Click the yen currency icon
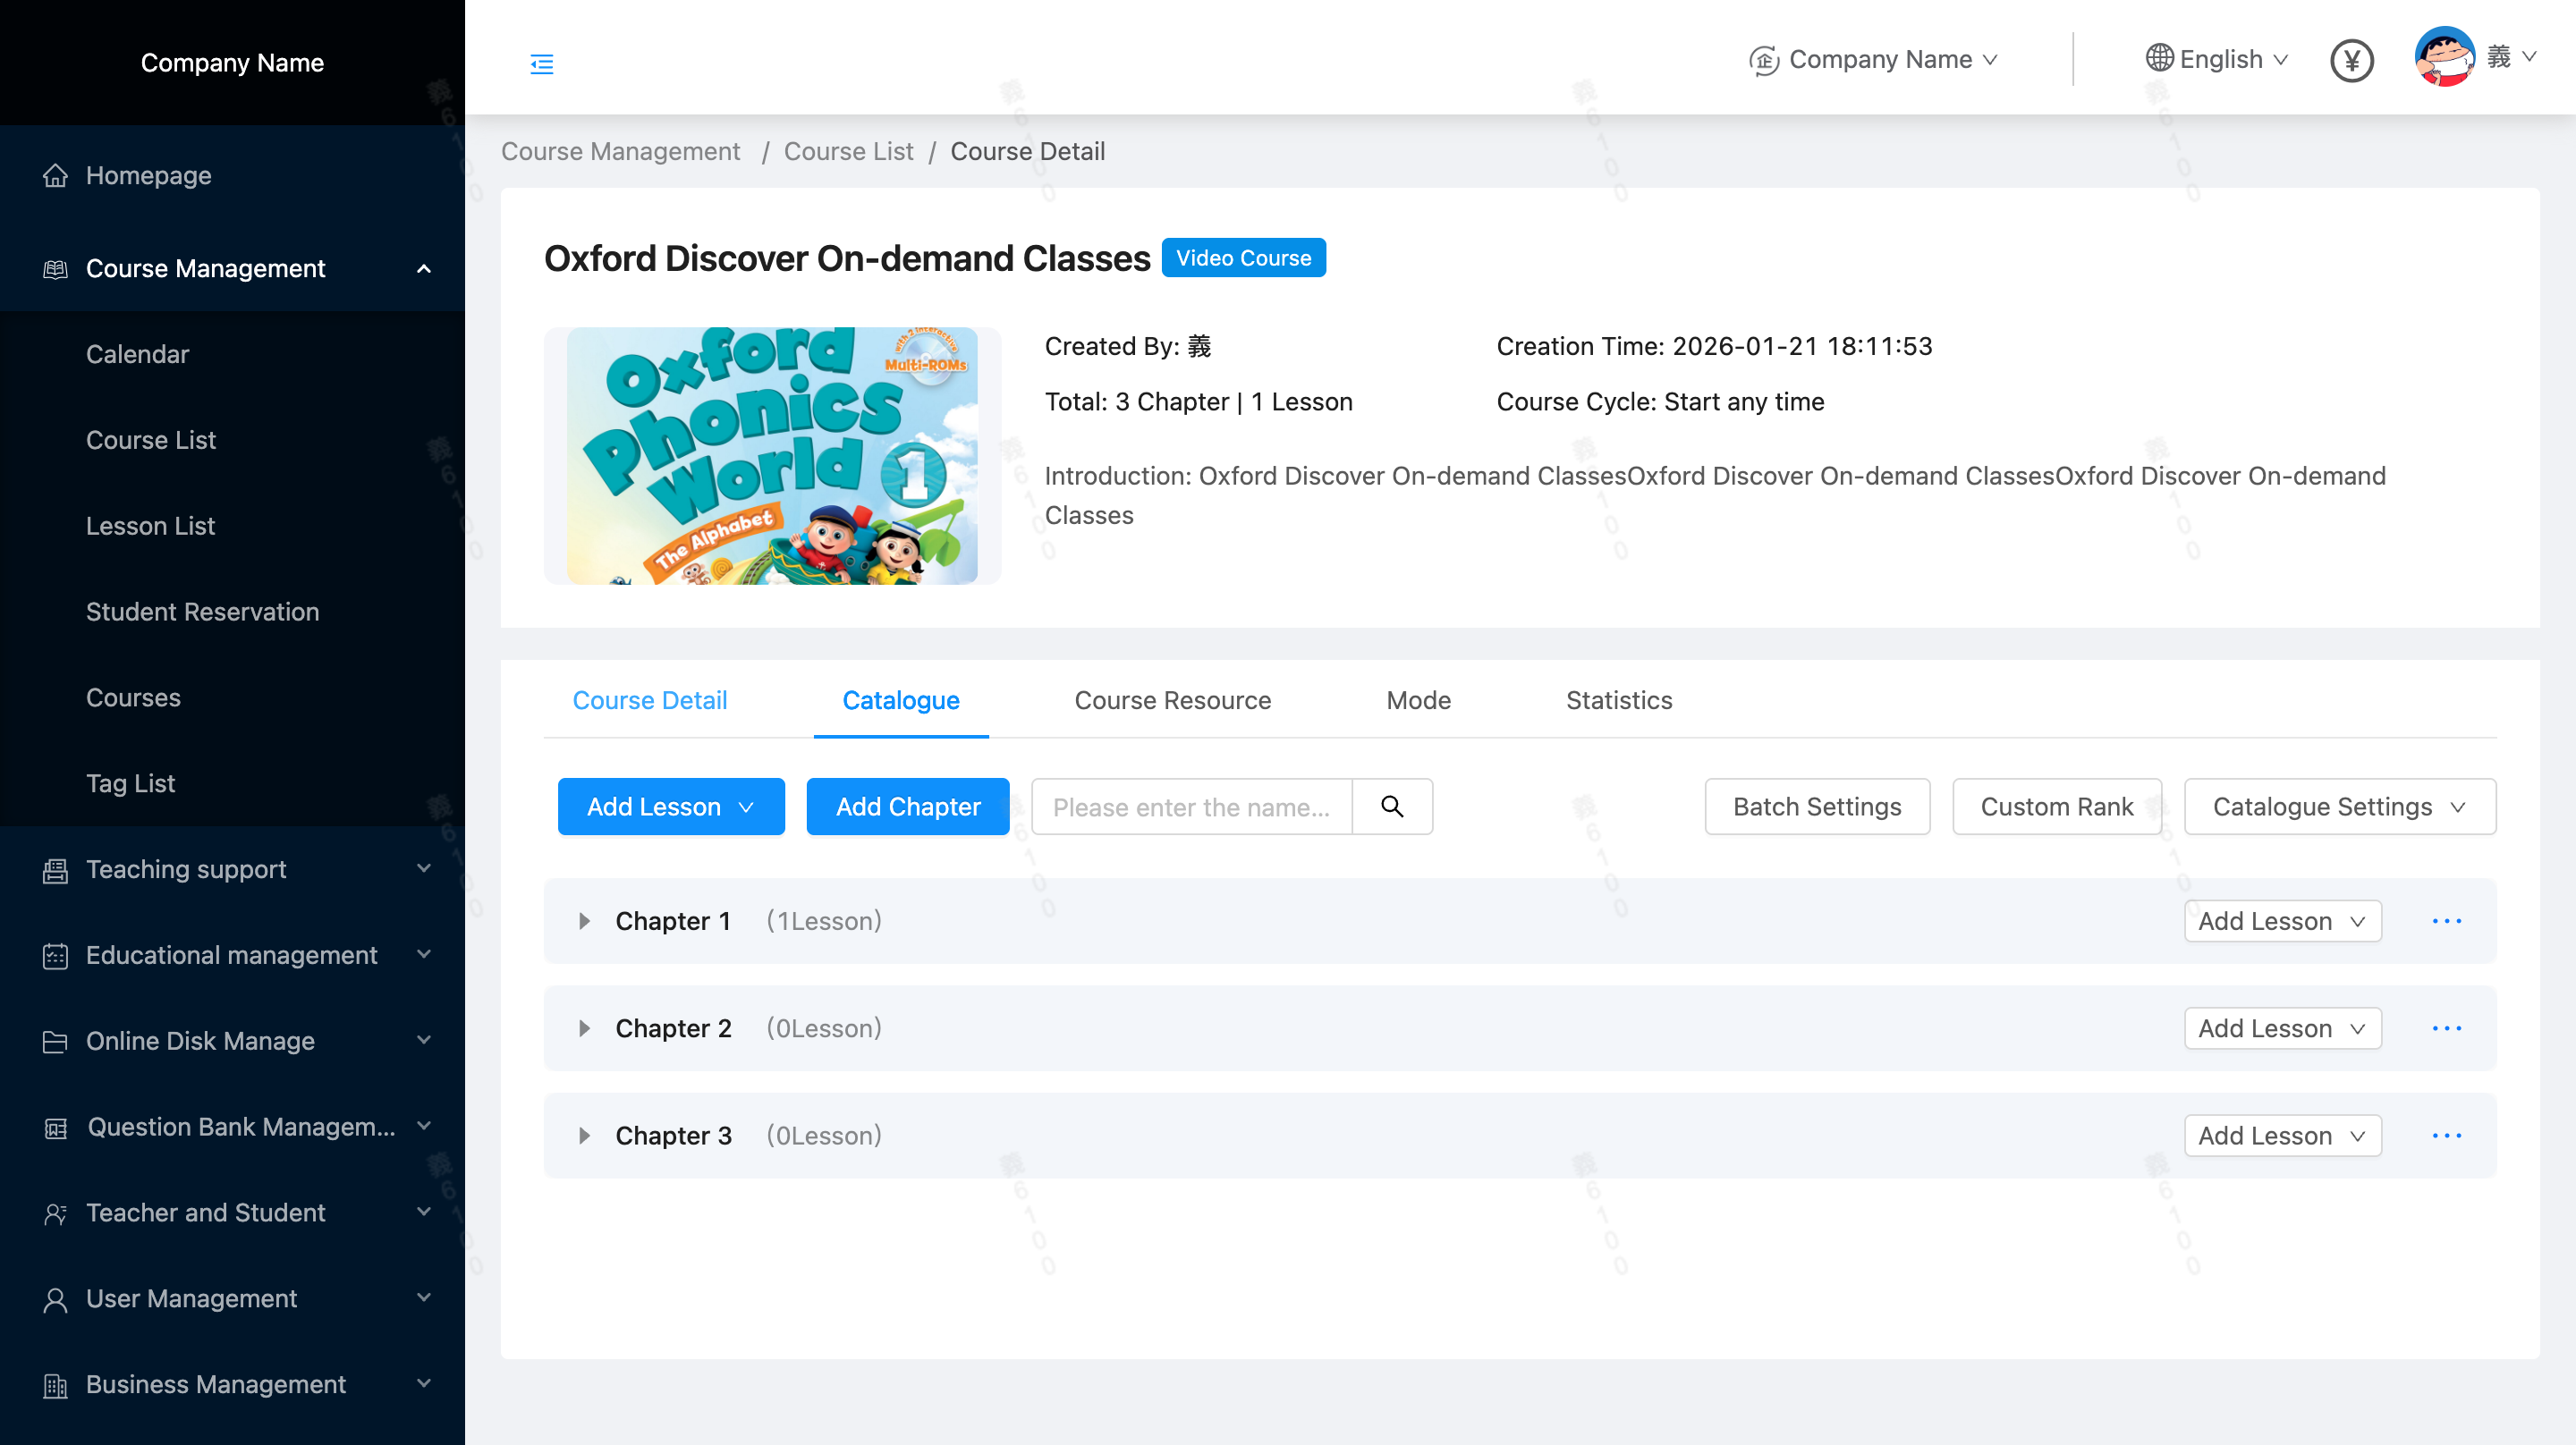The image size is (2576, 1445). pyautogui.click(x=2351, y=61)
